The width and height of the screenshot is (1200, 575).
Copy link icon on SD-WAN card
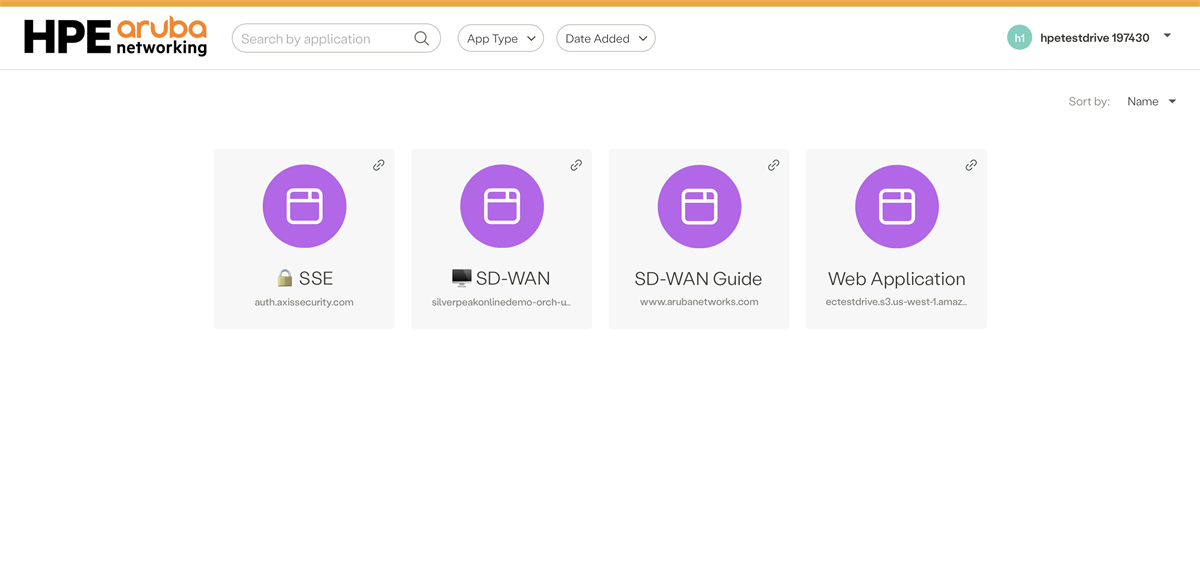coord(576,165)
